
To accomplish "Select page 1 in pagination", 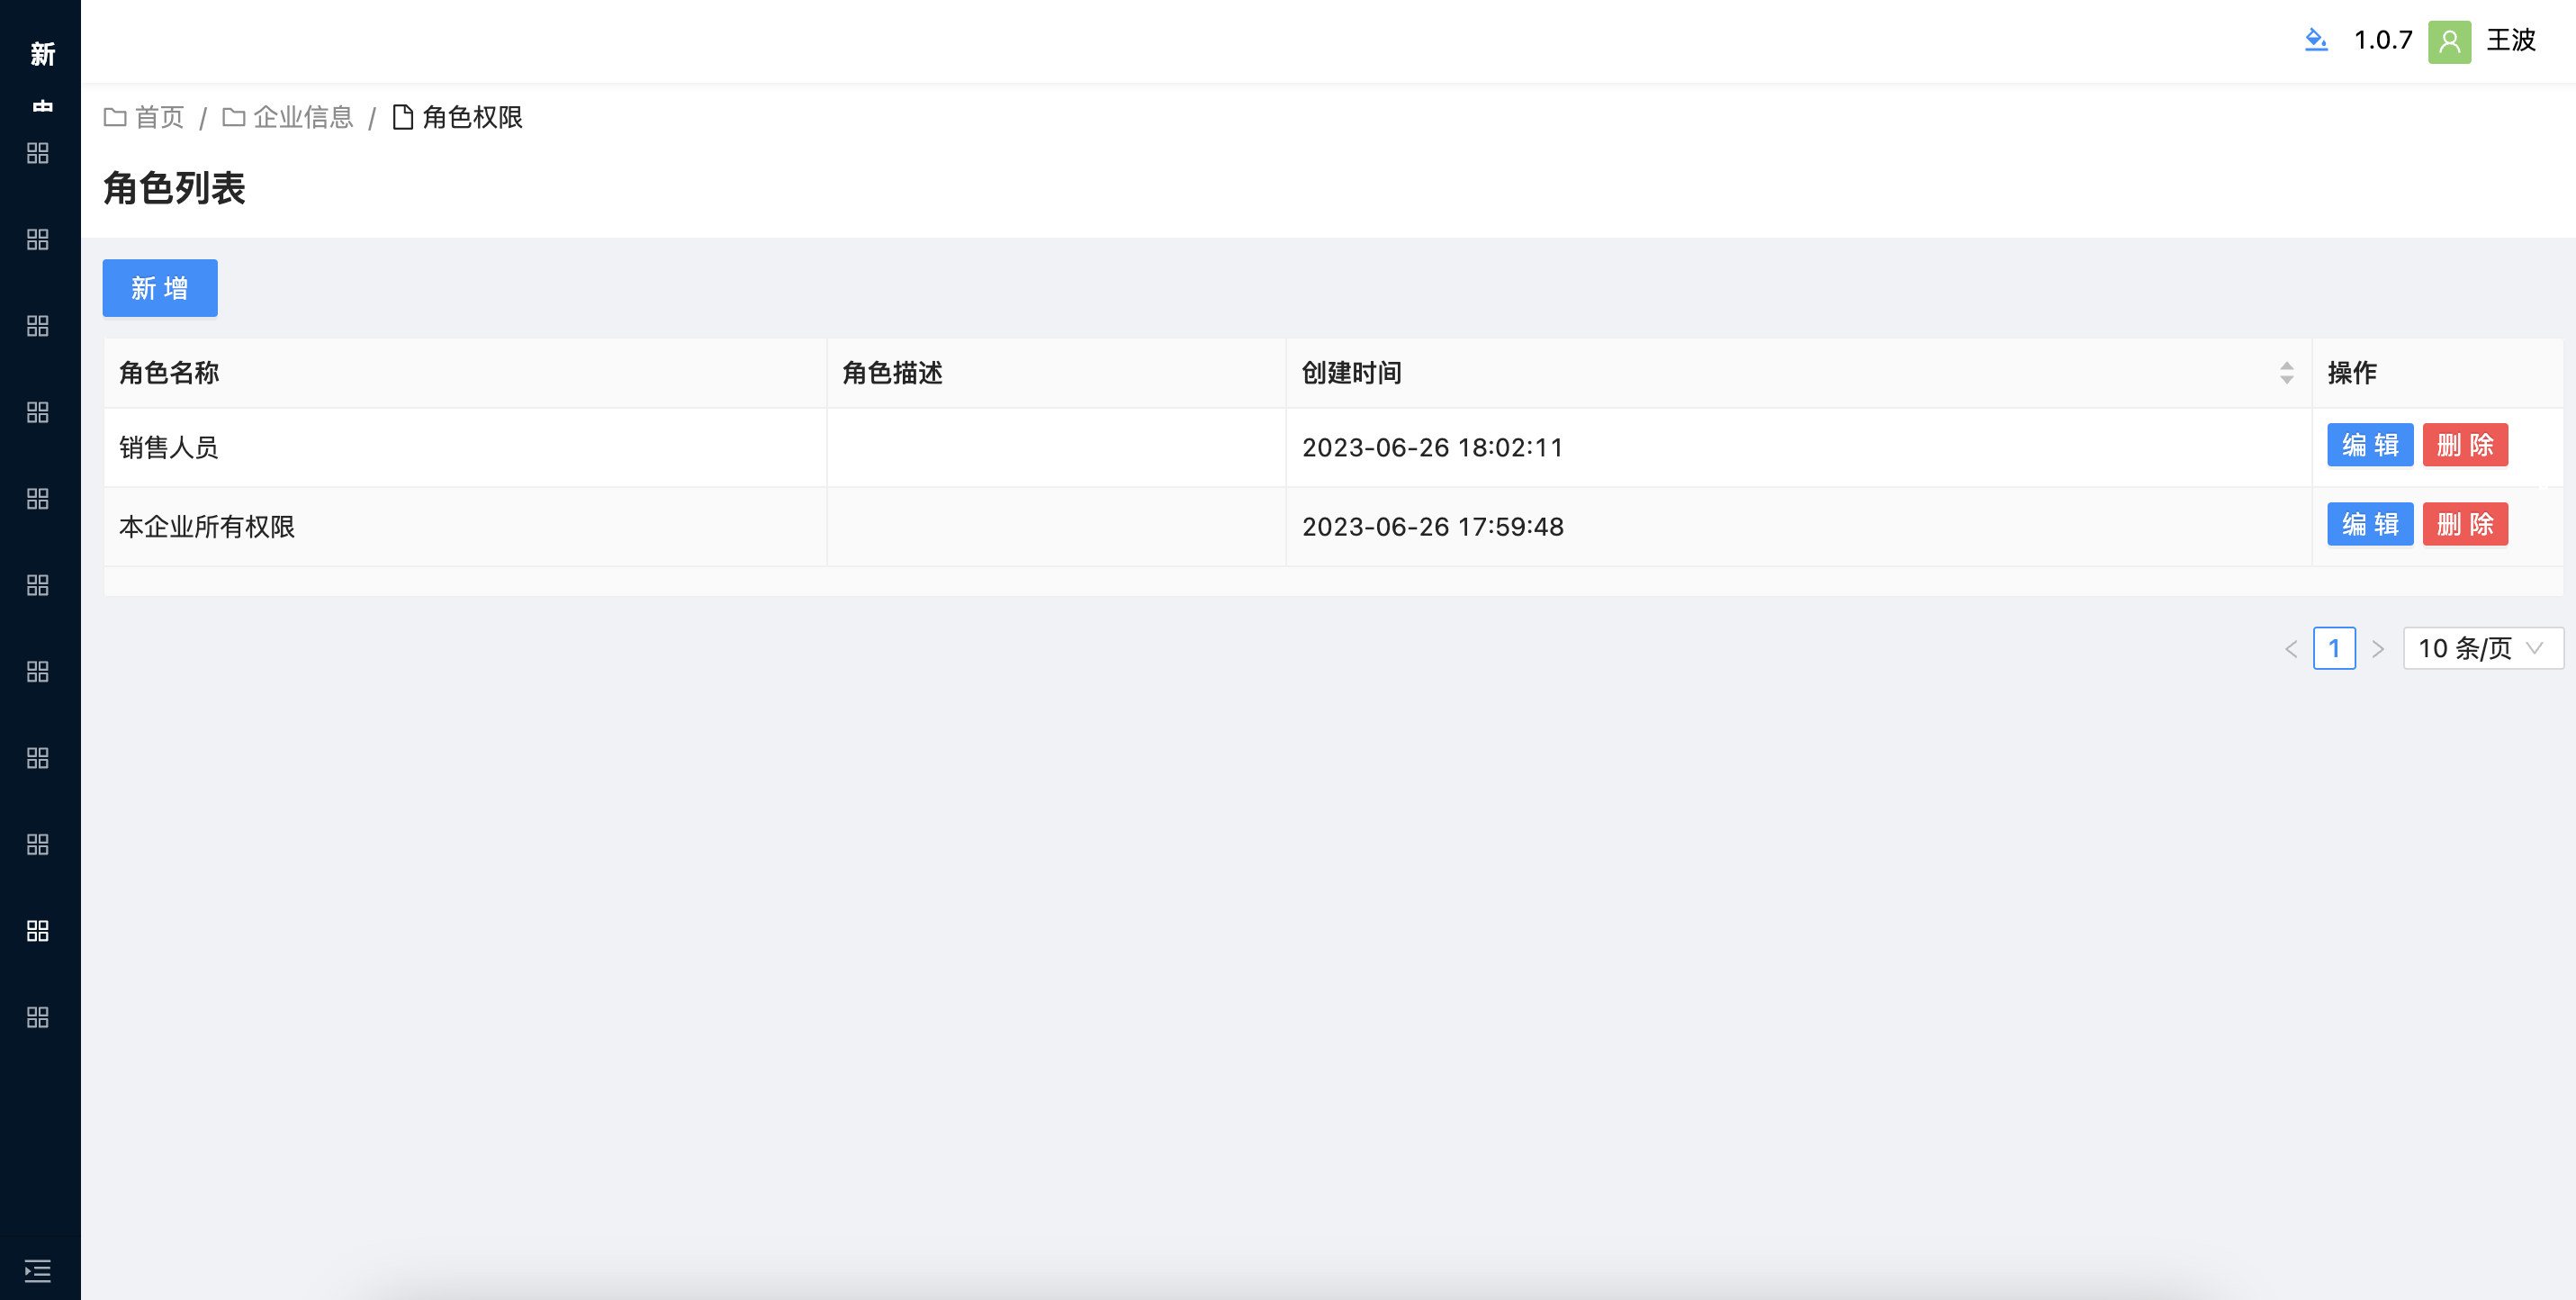I will point(2334,648).
